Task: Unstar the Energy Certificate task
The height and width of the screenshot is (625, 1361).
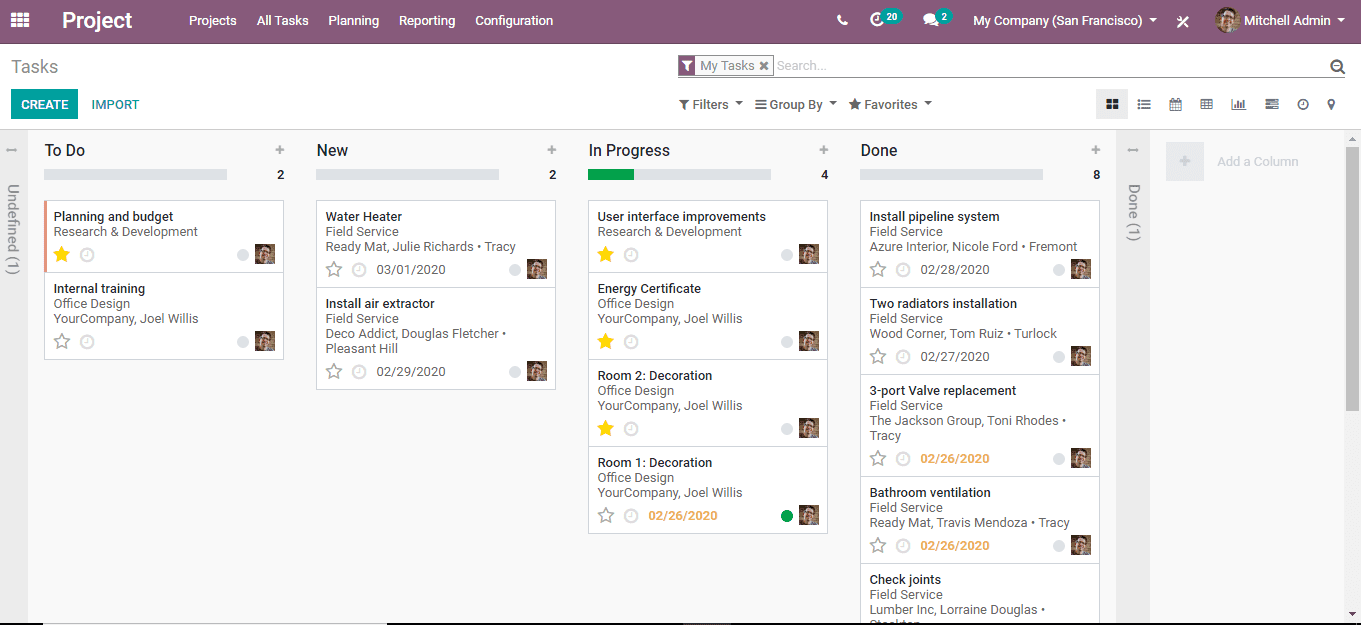Action: [606, 342]
